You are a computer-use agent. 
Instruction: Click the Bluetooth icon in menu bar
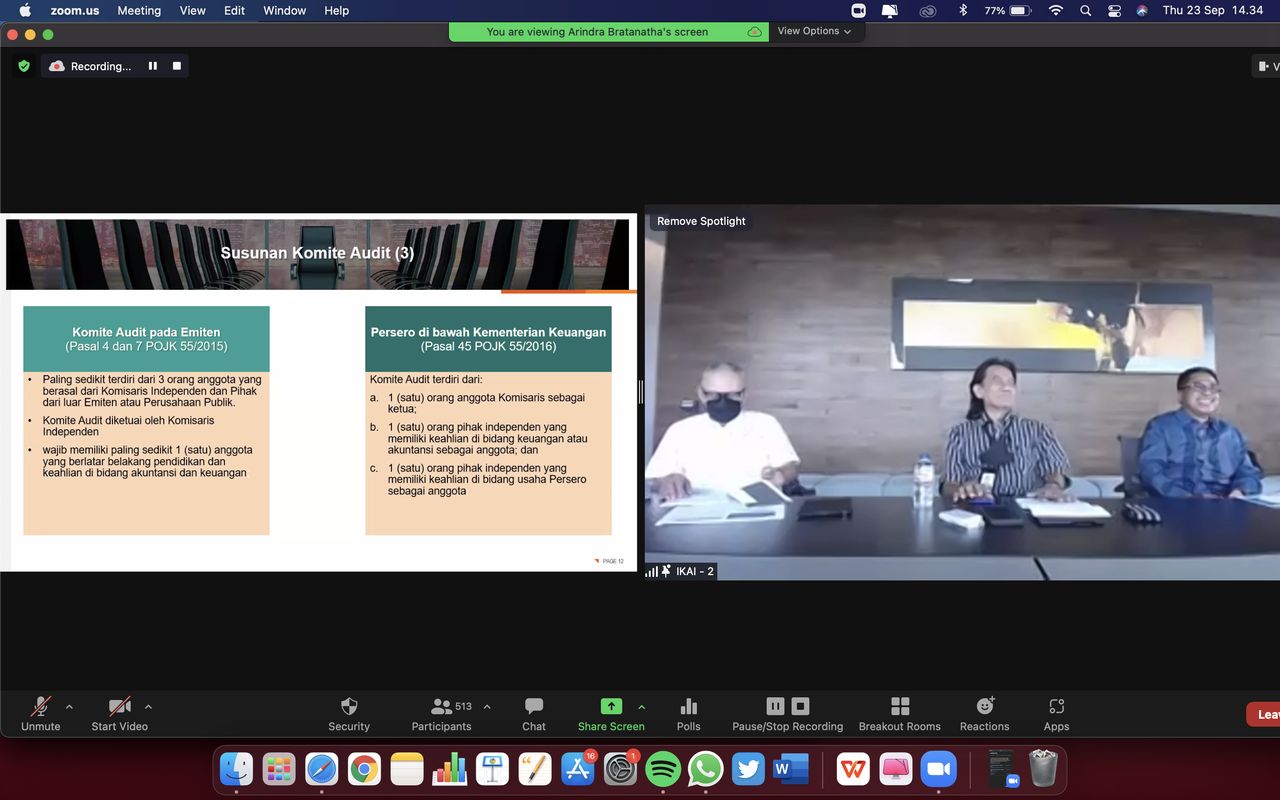963,10
